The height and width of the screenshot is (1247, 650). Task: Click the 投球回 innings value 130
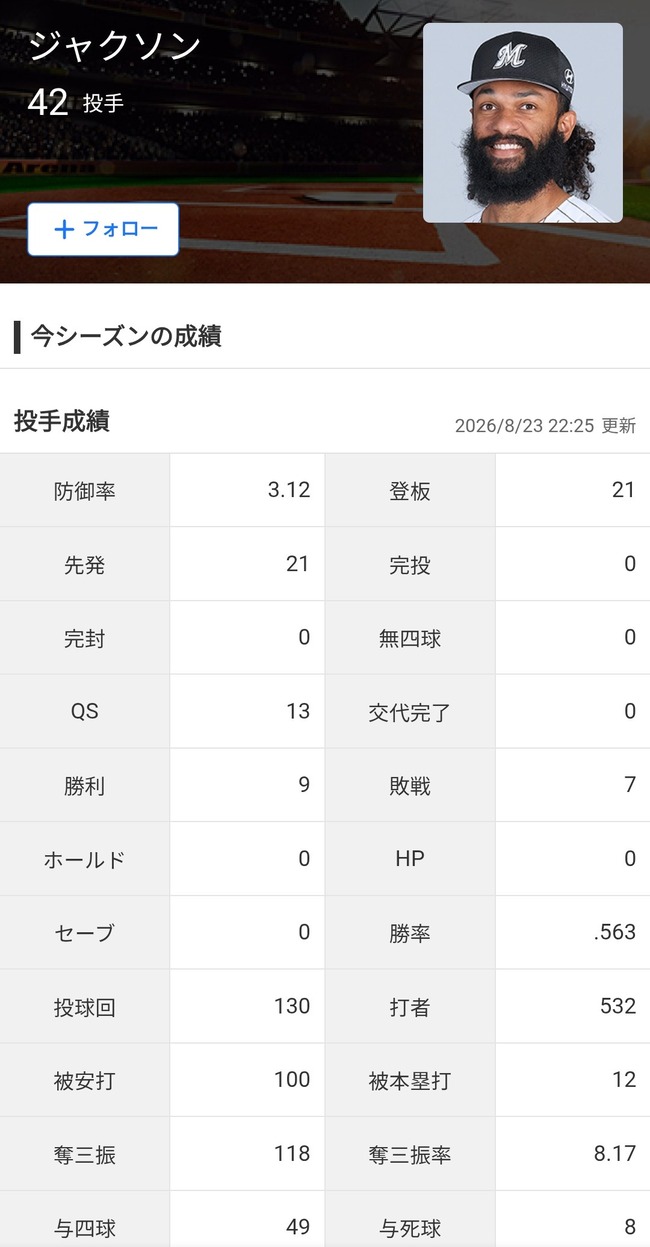pos(292,1006)
